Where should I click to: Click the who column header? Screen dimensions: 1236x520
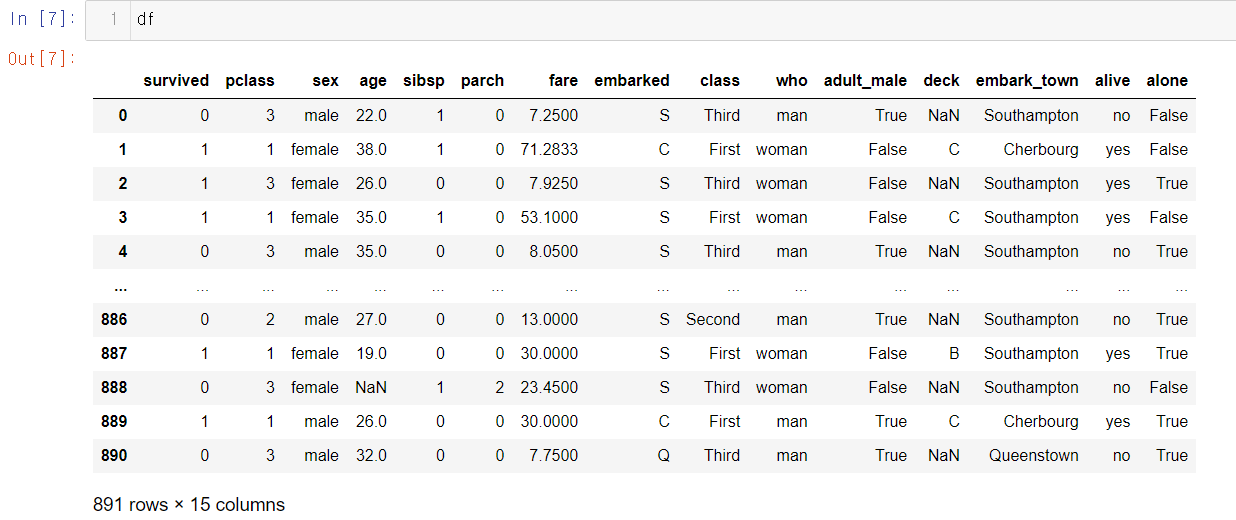pyautogui.click(x=791, y=81)
